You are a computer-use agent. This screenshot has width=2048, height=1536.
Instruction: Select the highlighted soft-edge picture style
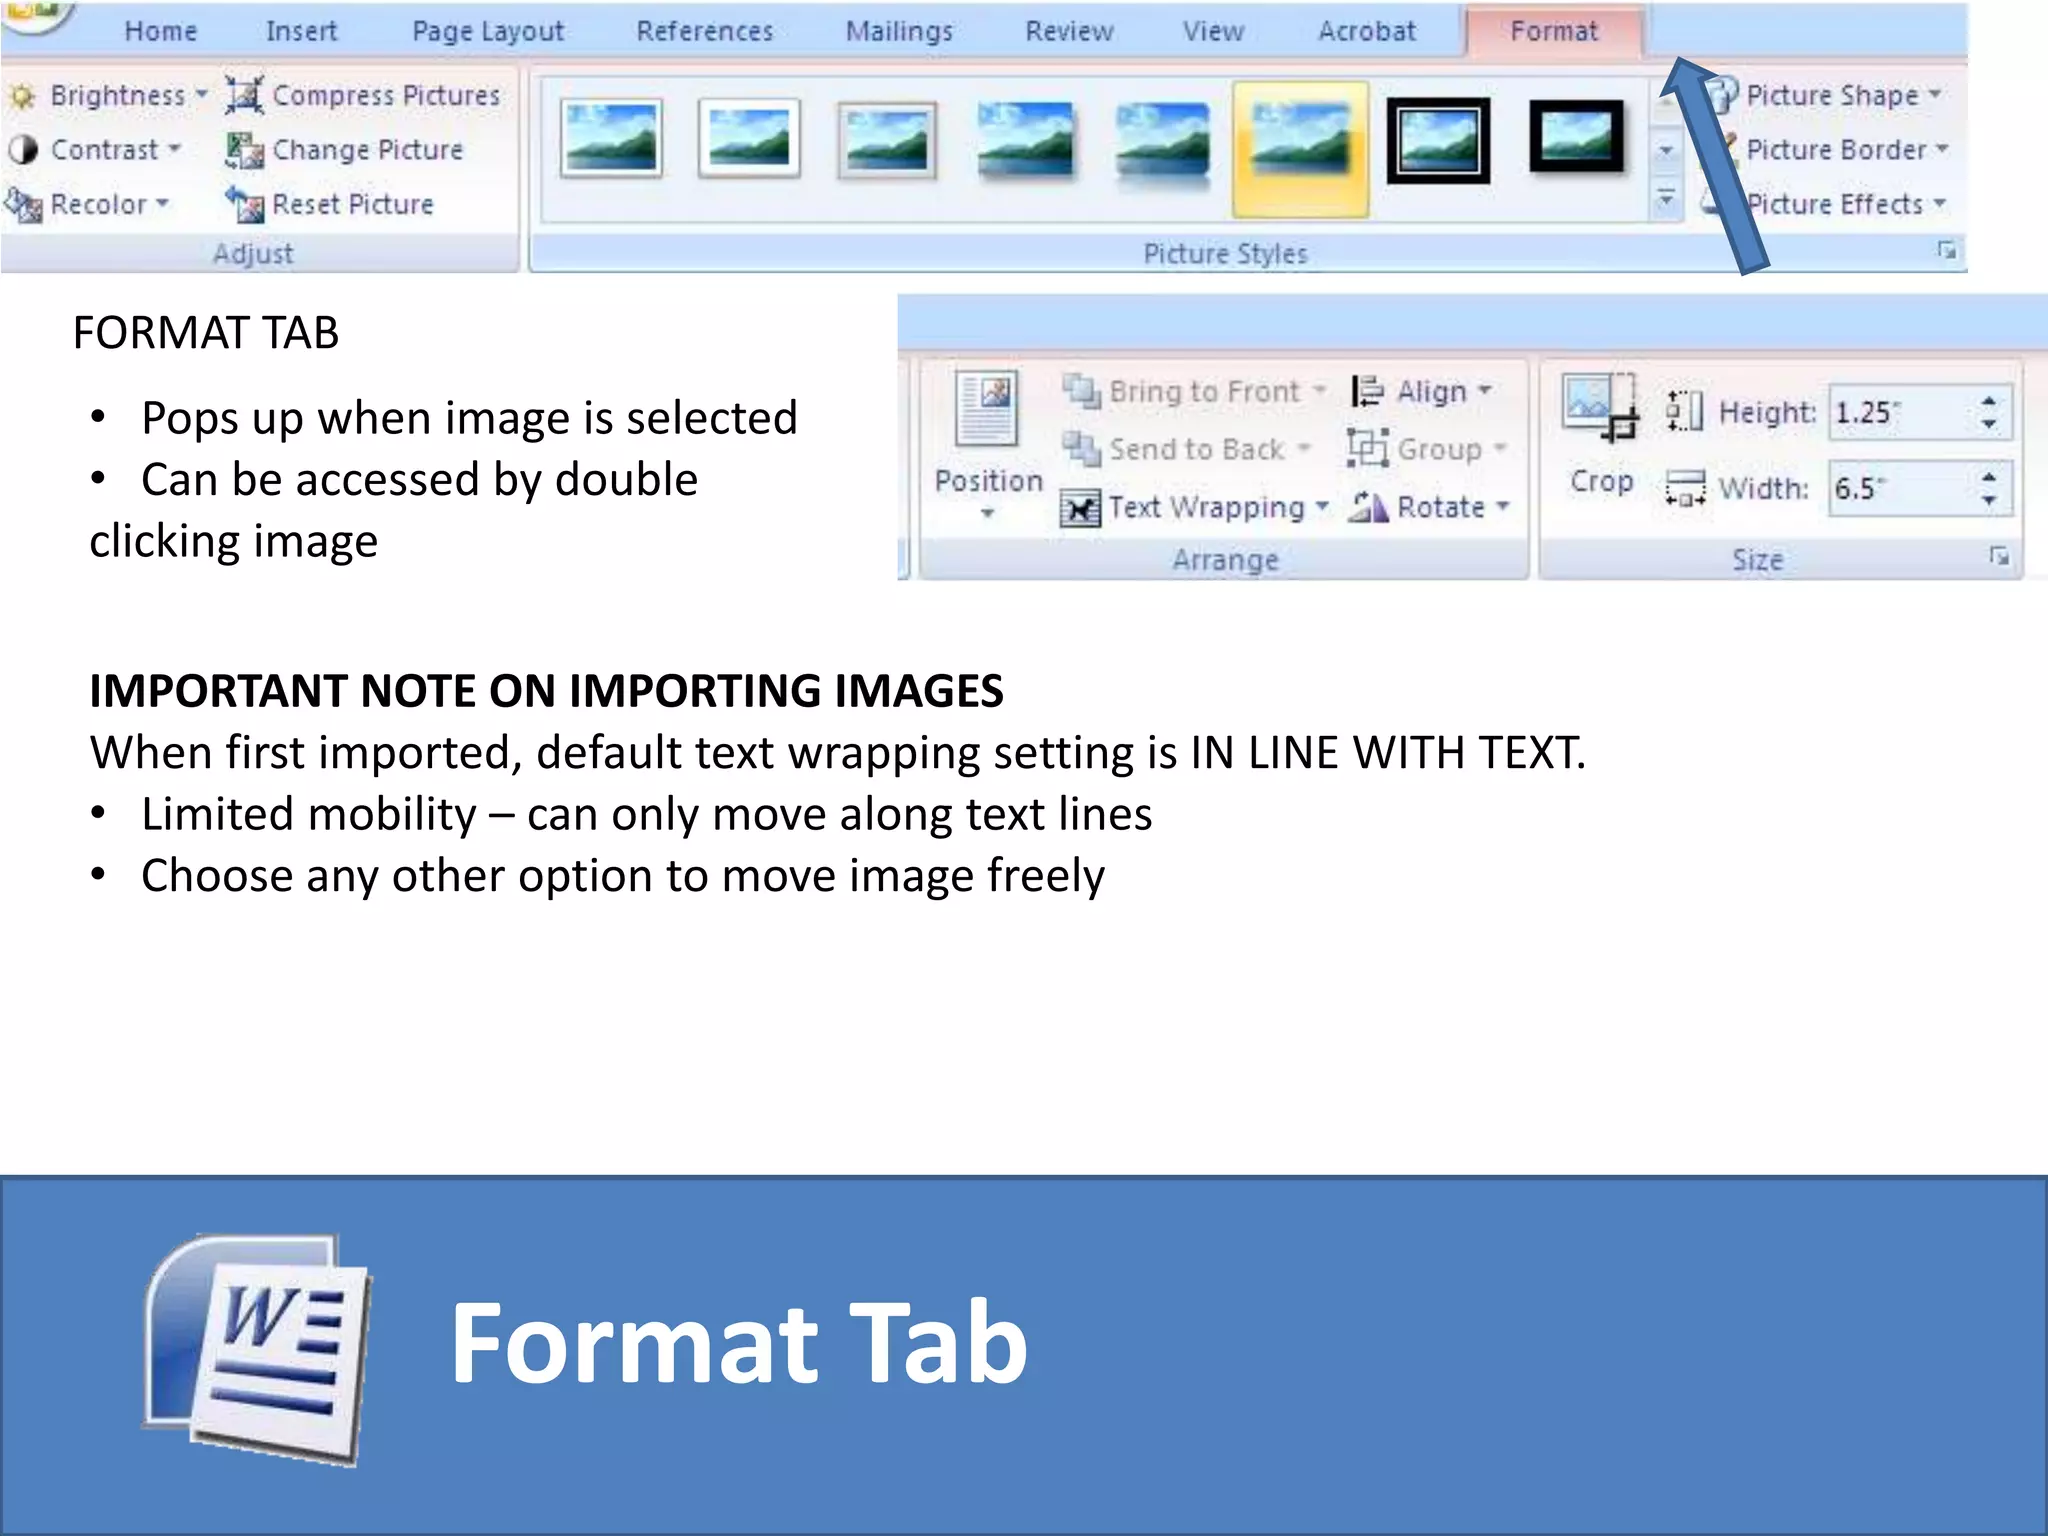[x=1300, y=149]
